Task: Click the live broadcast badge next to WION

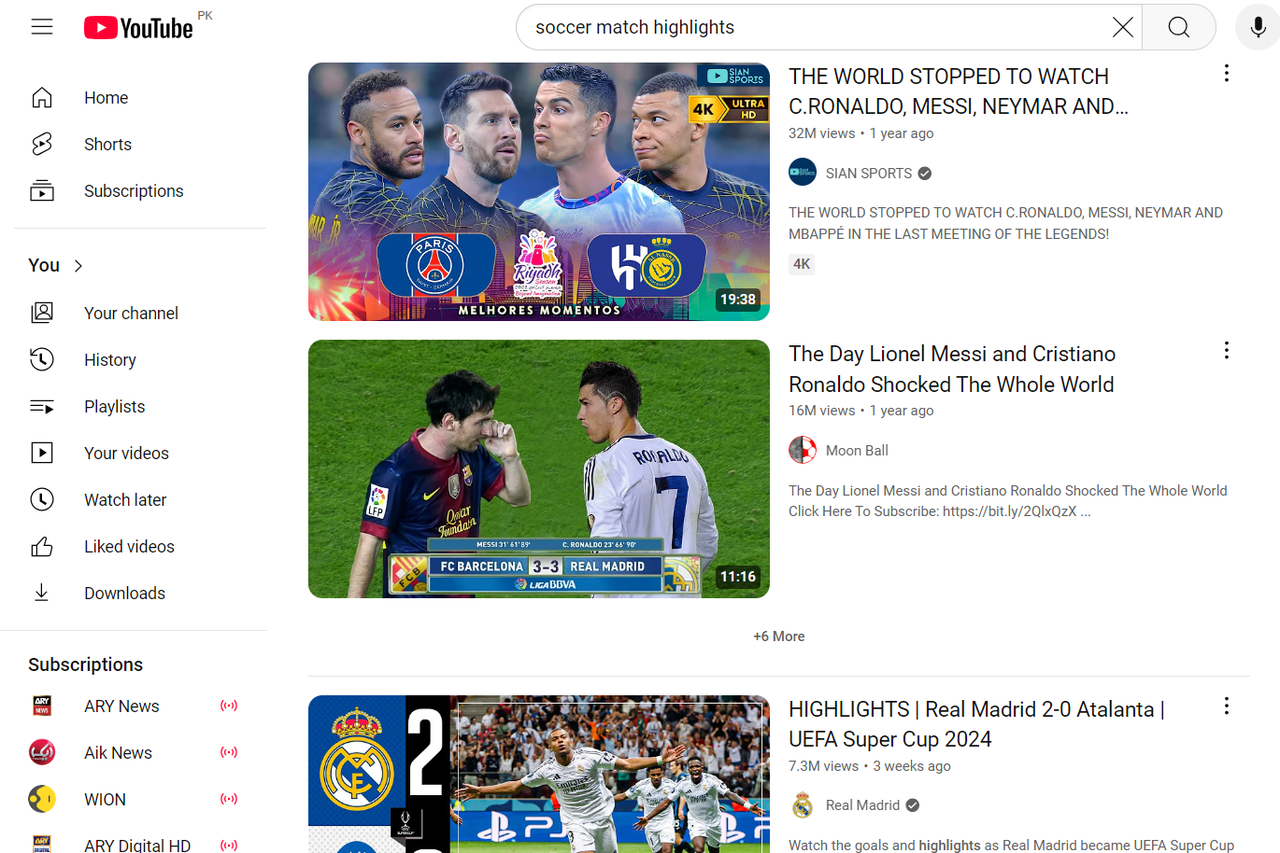Action: point(229,799)
